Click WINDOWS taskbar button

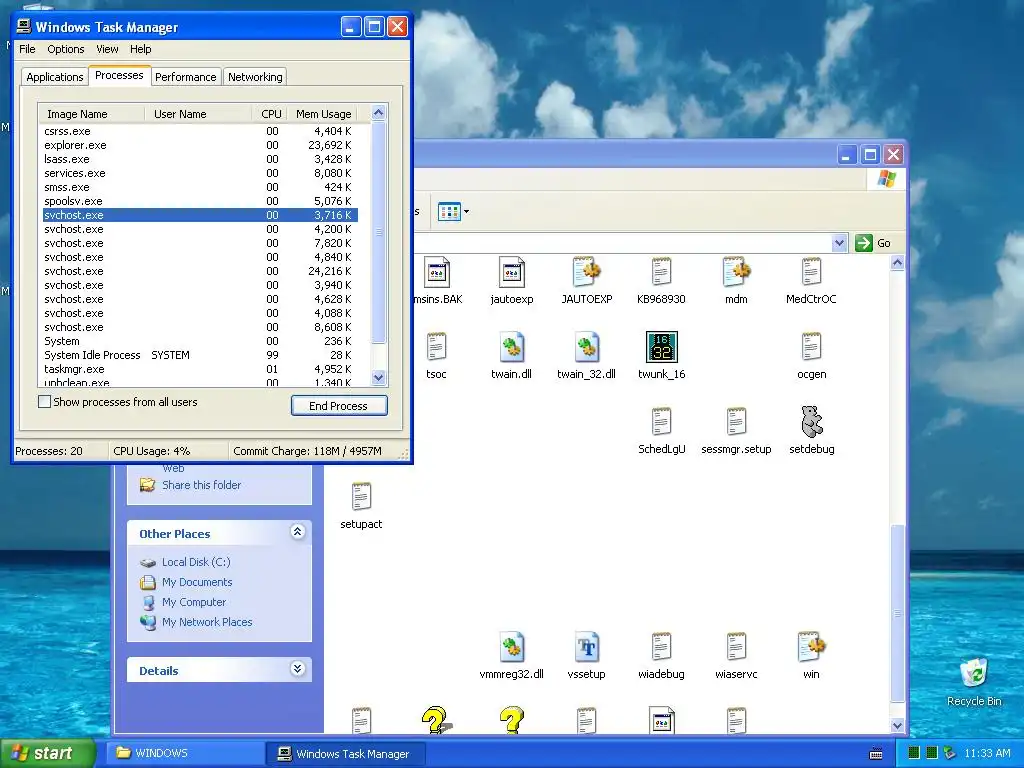click(185, 753)
